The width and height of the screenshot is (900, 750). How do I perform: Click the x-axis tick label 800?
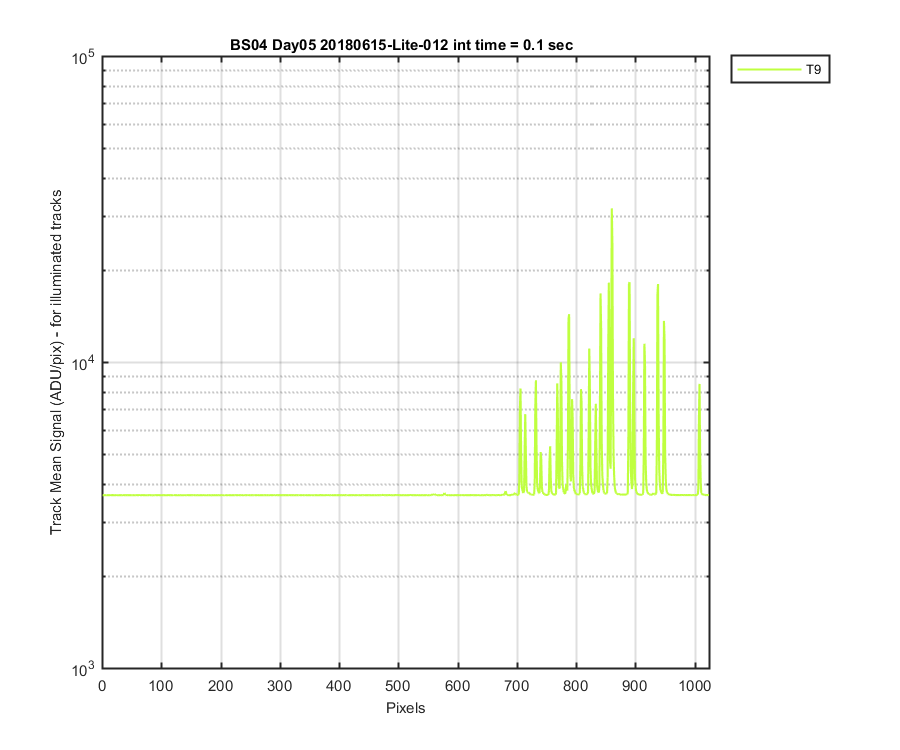tap(576, 686)
